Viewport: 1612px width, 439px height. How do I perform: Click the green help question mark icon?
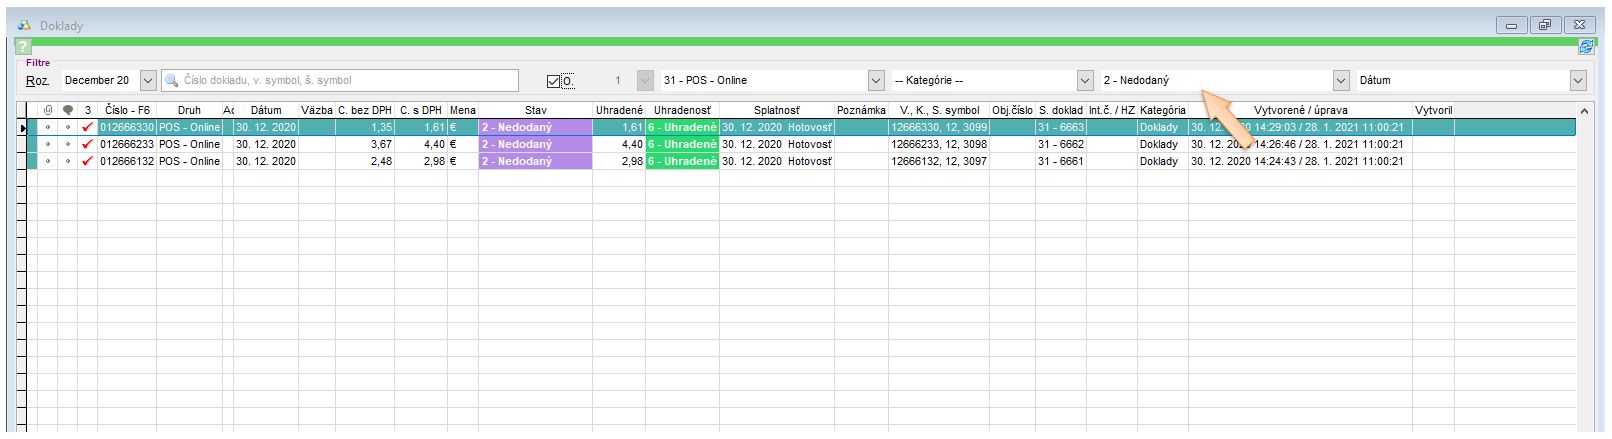point(23,47)
